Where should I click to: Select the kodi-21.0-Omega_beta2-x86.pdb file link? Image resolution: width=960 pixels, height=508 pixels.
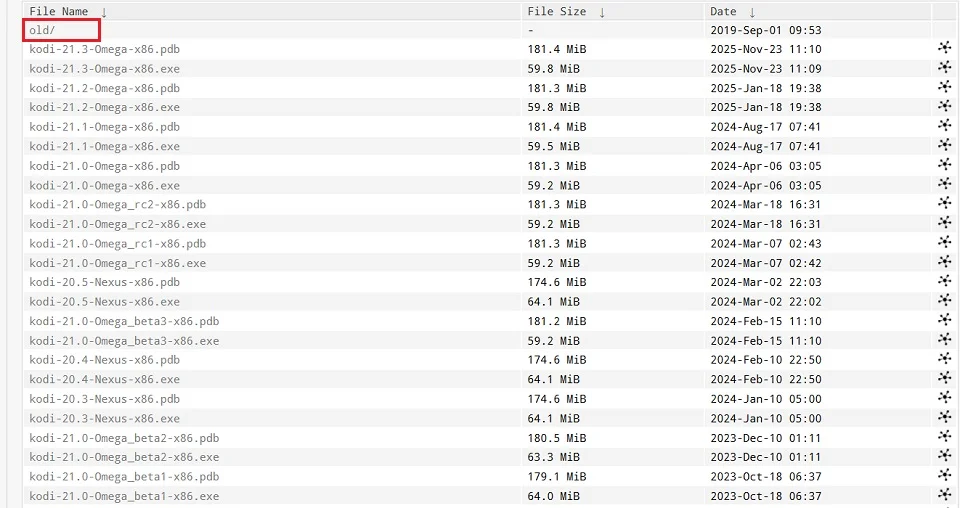point(123,438)
